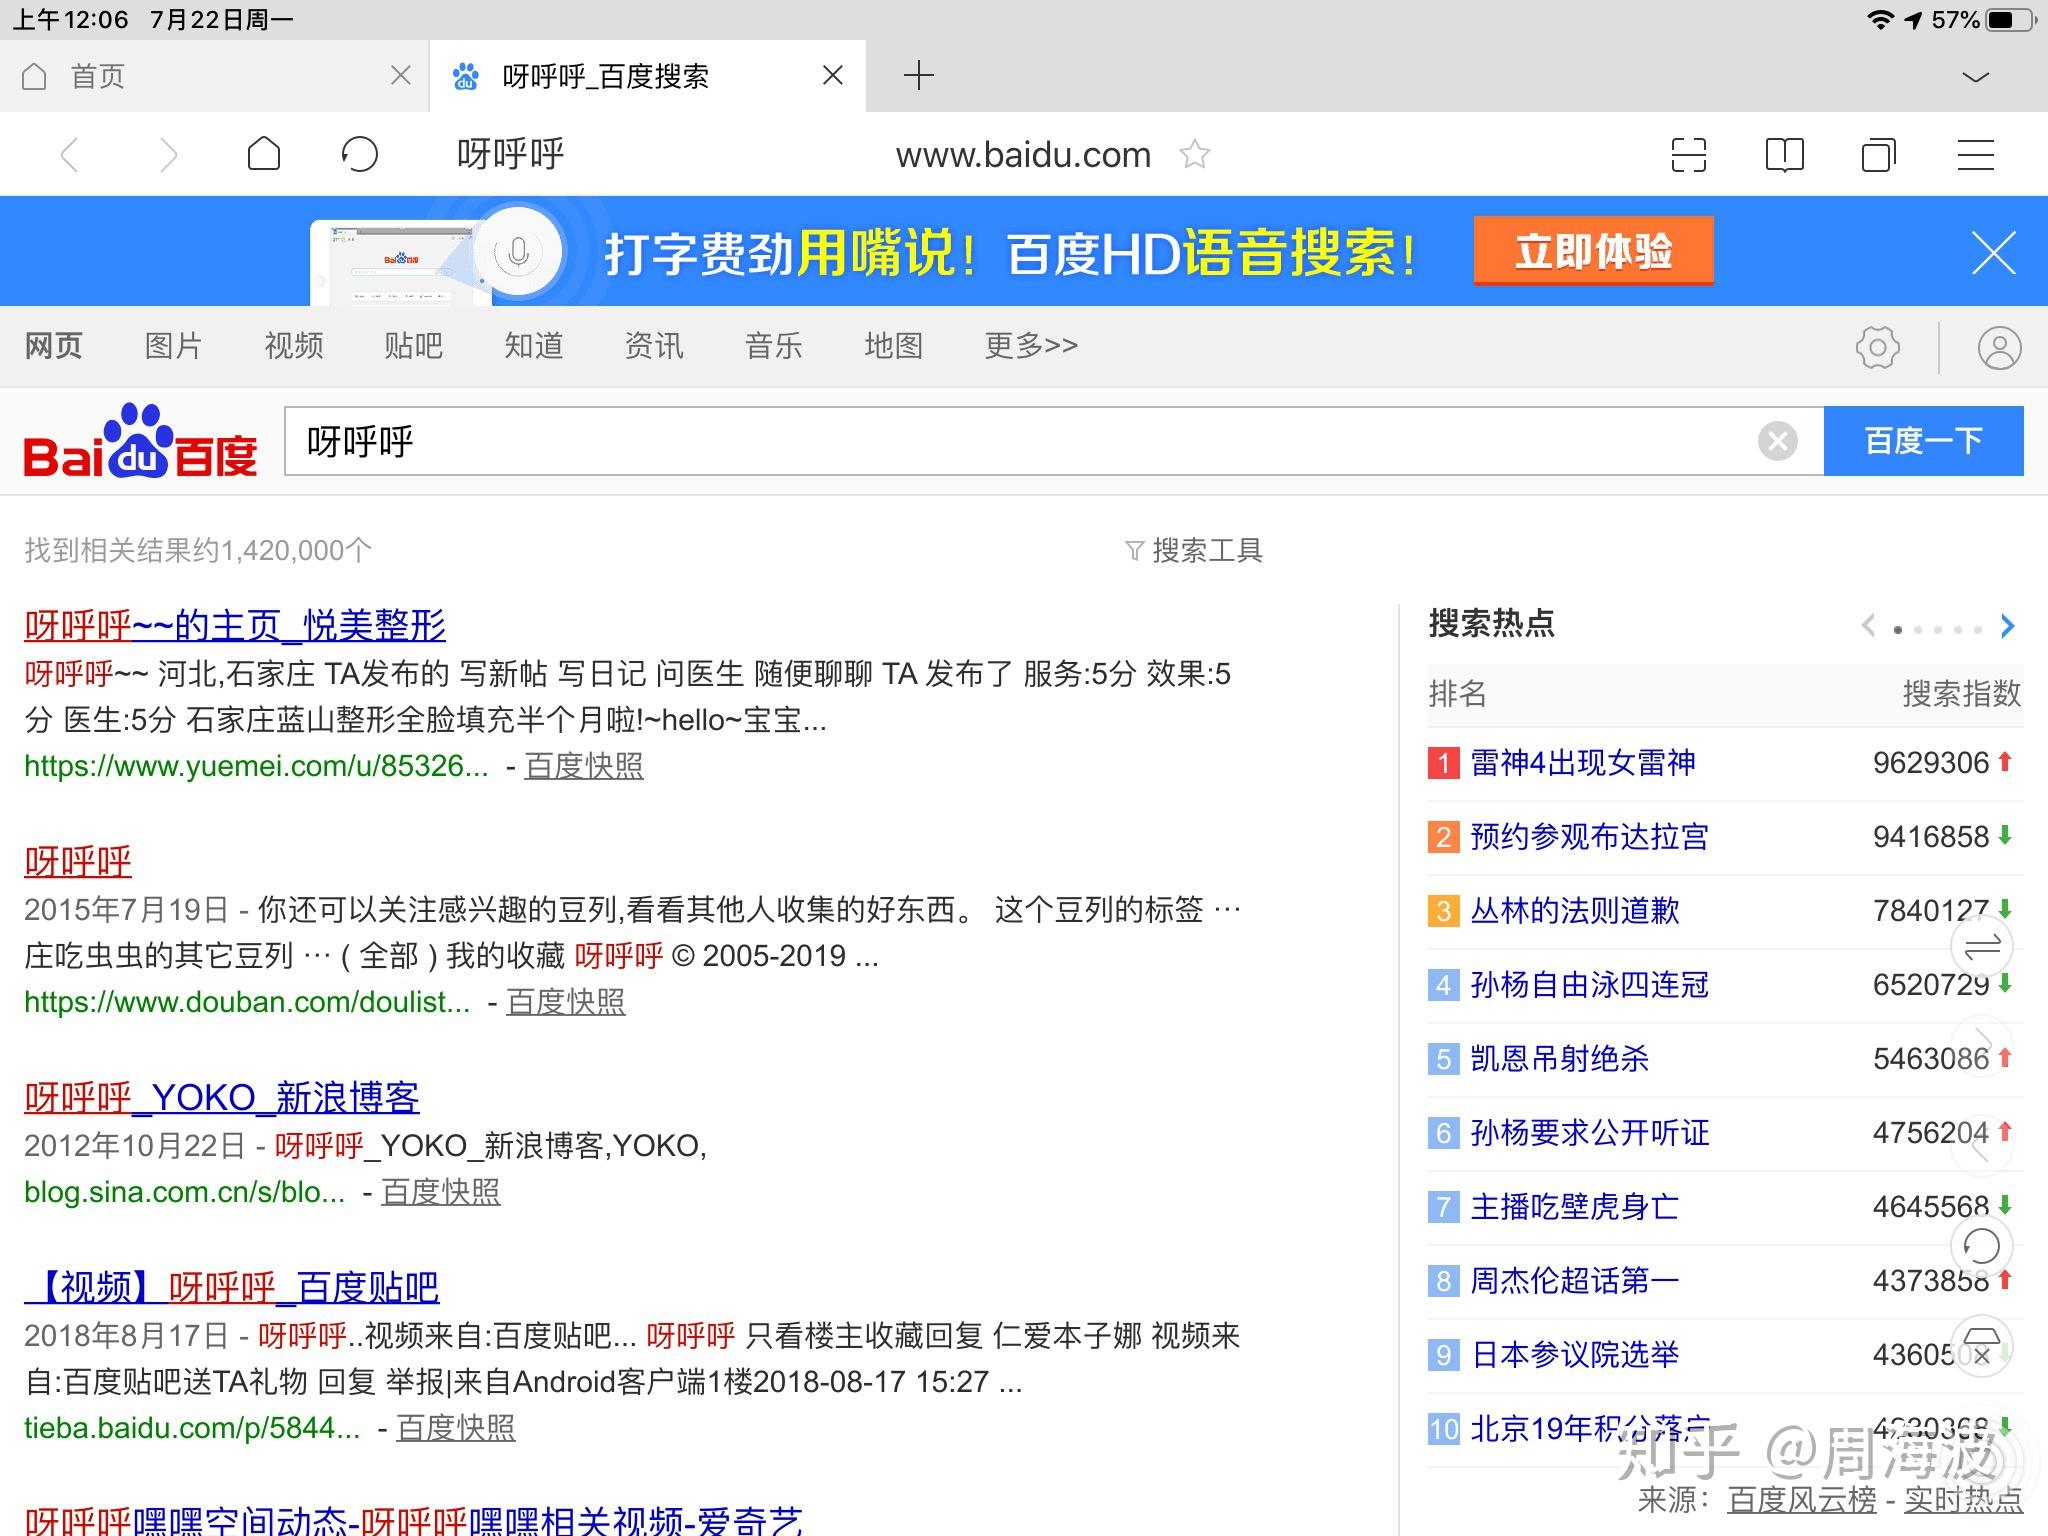Select the 视频 search category
The width and height of the screenshot is (2048, 1536).
(x=294, y=346)
